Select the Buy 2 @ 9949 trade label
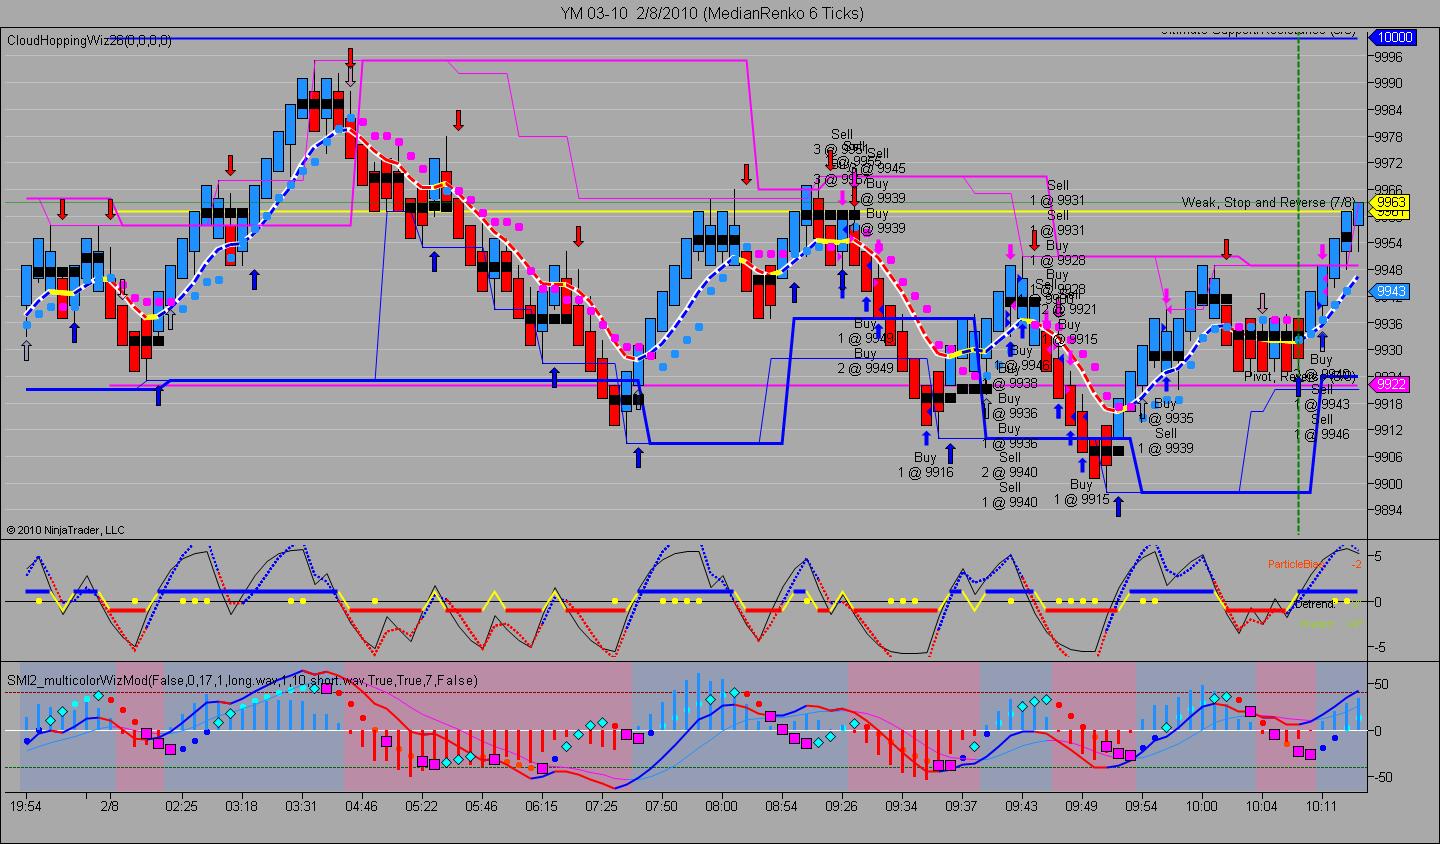1440x844 pixels. (865, 361)
